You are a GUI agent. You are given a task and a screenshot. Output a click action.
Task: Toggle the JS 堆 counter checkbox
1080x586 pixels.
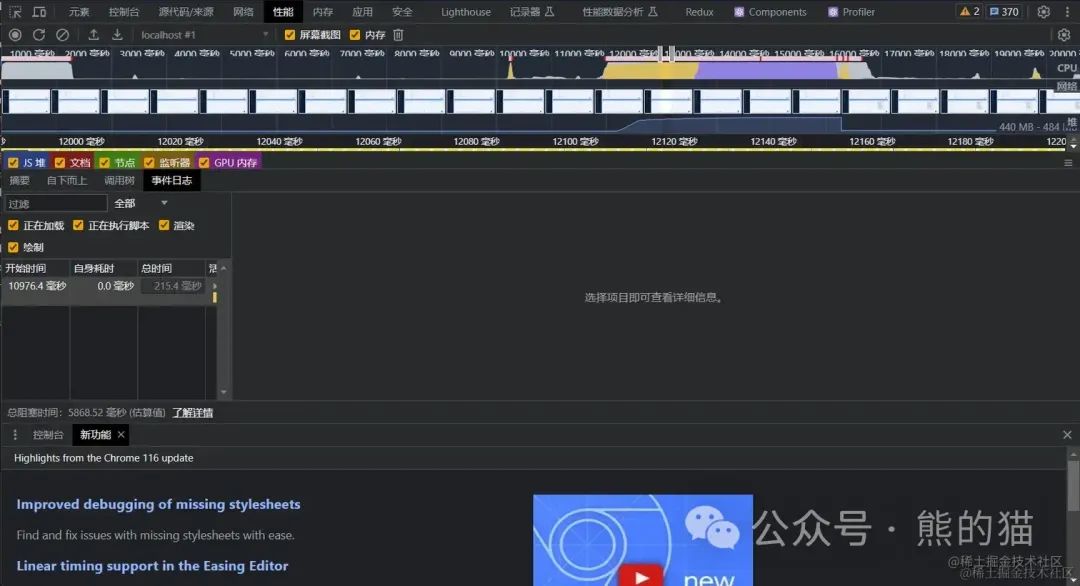coord(13,163)
